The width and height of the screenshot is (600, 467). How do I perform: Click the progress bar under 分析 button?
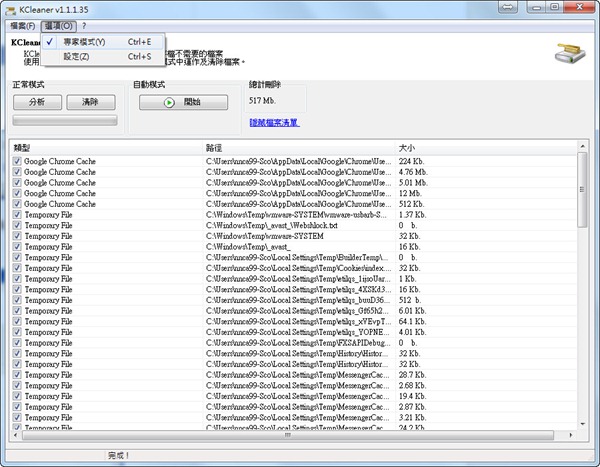pos(65,121)
